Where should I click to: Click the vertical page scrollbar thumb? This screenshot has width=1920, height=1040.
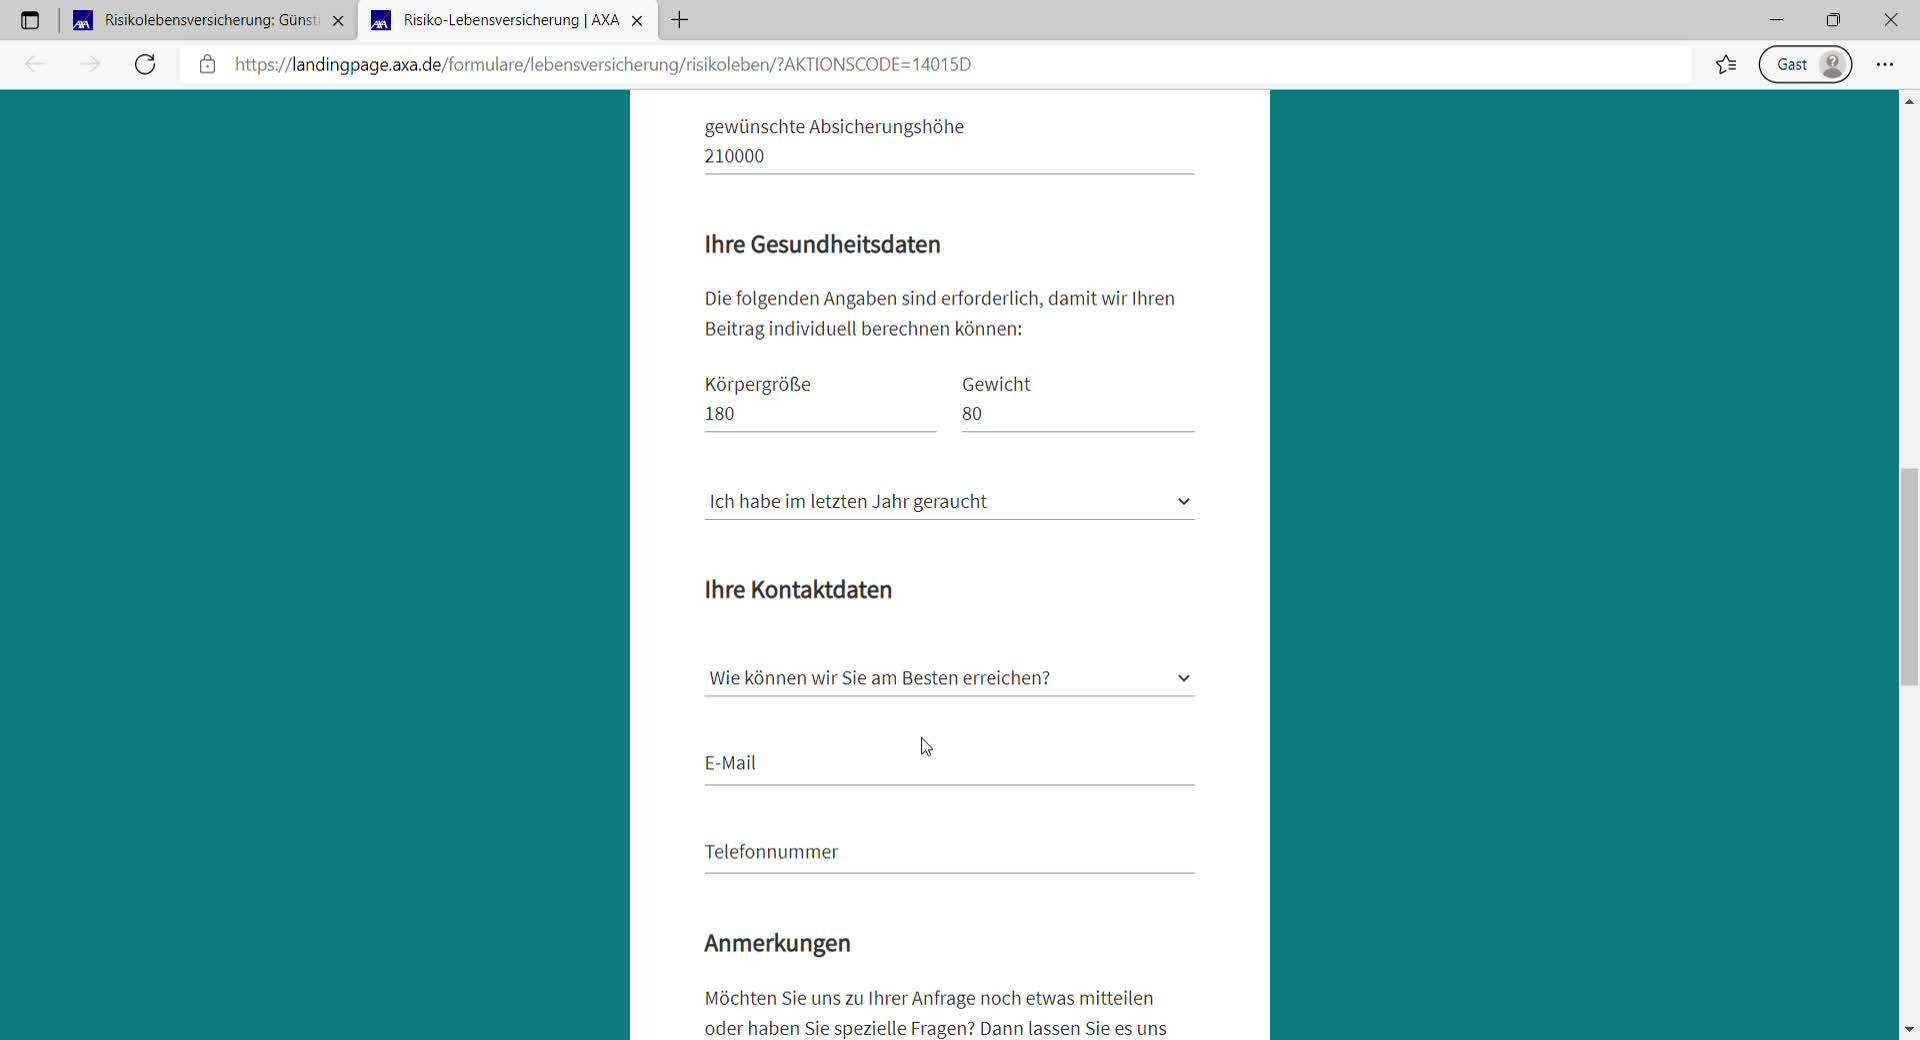click(x=1909, y=576)
